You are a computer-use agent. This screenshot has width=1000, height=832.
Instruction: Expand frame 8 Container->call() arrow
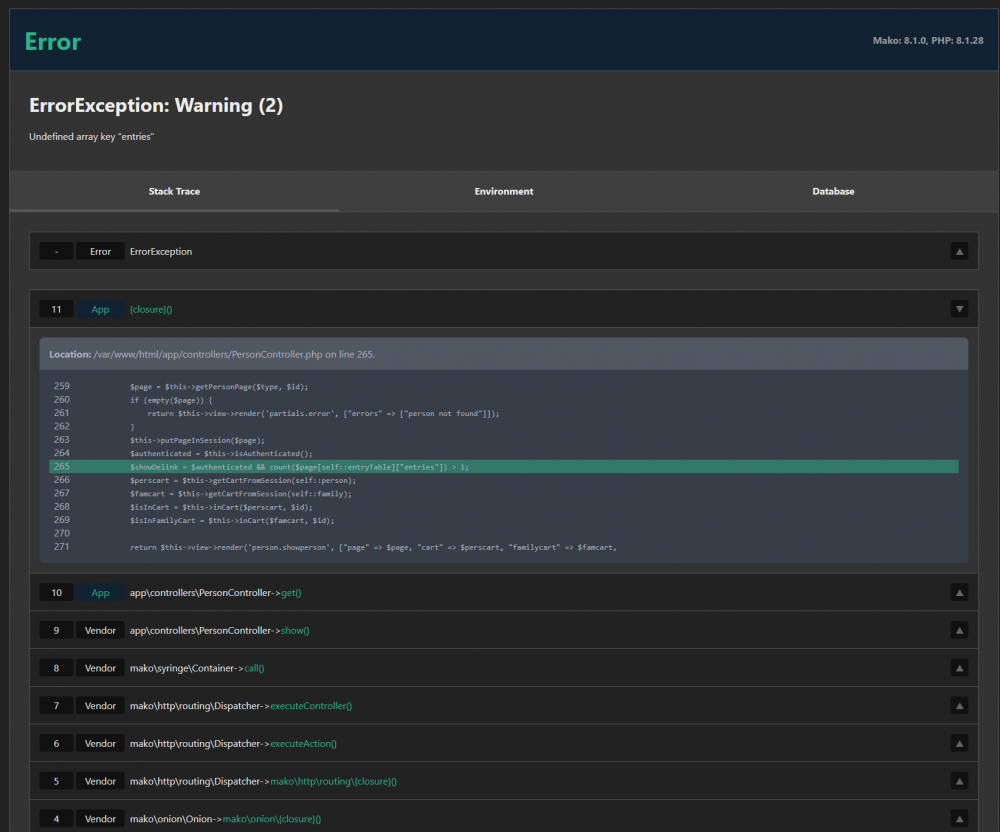click(x=960, y=668)
